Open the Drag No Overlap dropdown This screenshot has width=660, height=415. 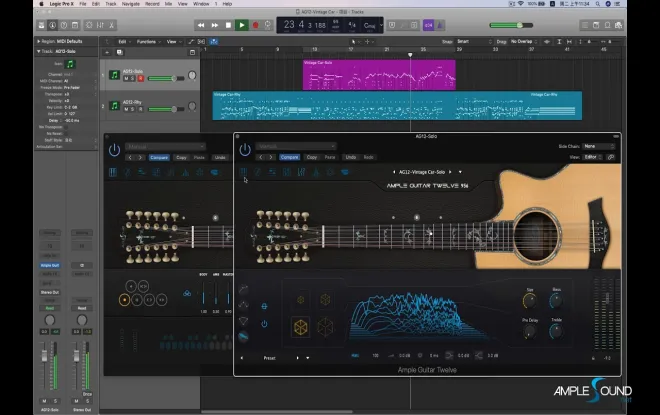click(524, 42)
